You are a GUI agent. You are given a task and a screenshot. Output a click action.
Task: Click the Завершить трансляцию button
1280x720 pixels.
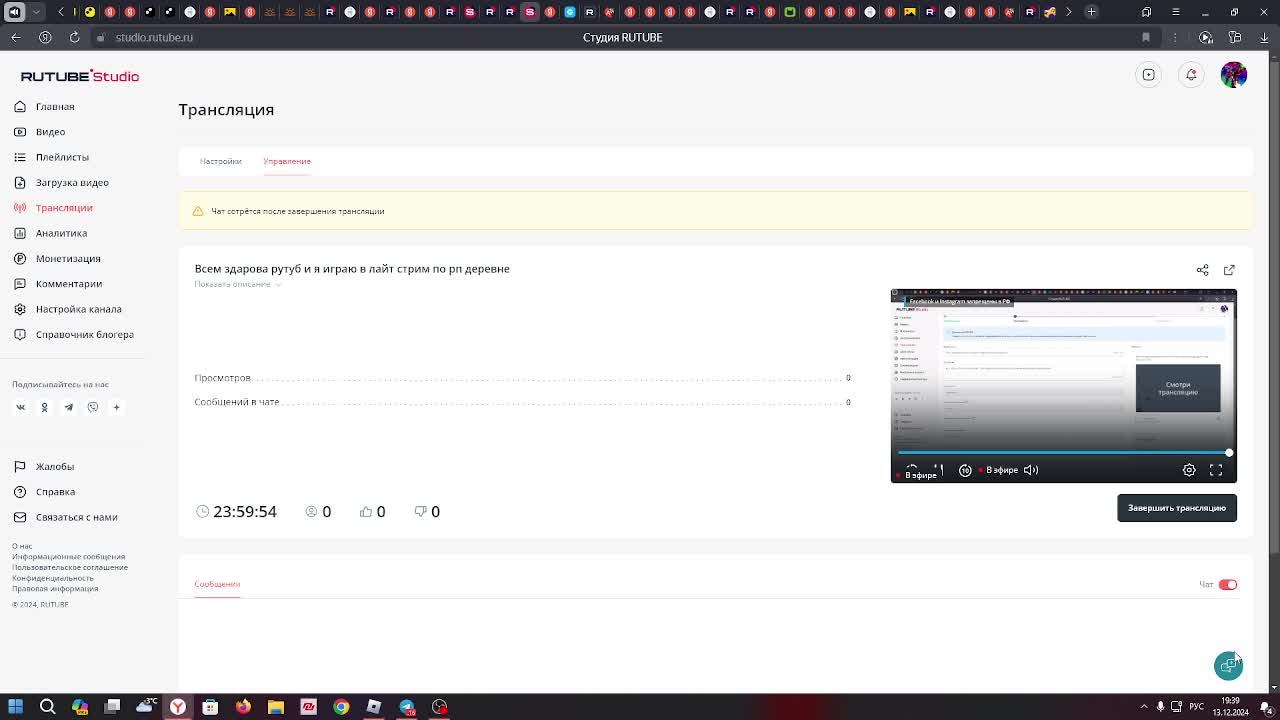point(1177,508)
